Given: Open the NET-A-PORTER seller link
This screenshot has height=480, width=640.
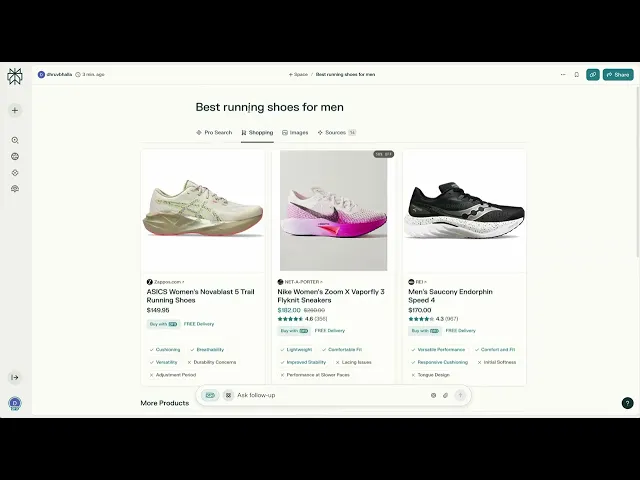Looking at the screenshot, I should click(x=300, y=282).
